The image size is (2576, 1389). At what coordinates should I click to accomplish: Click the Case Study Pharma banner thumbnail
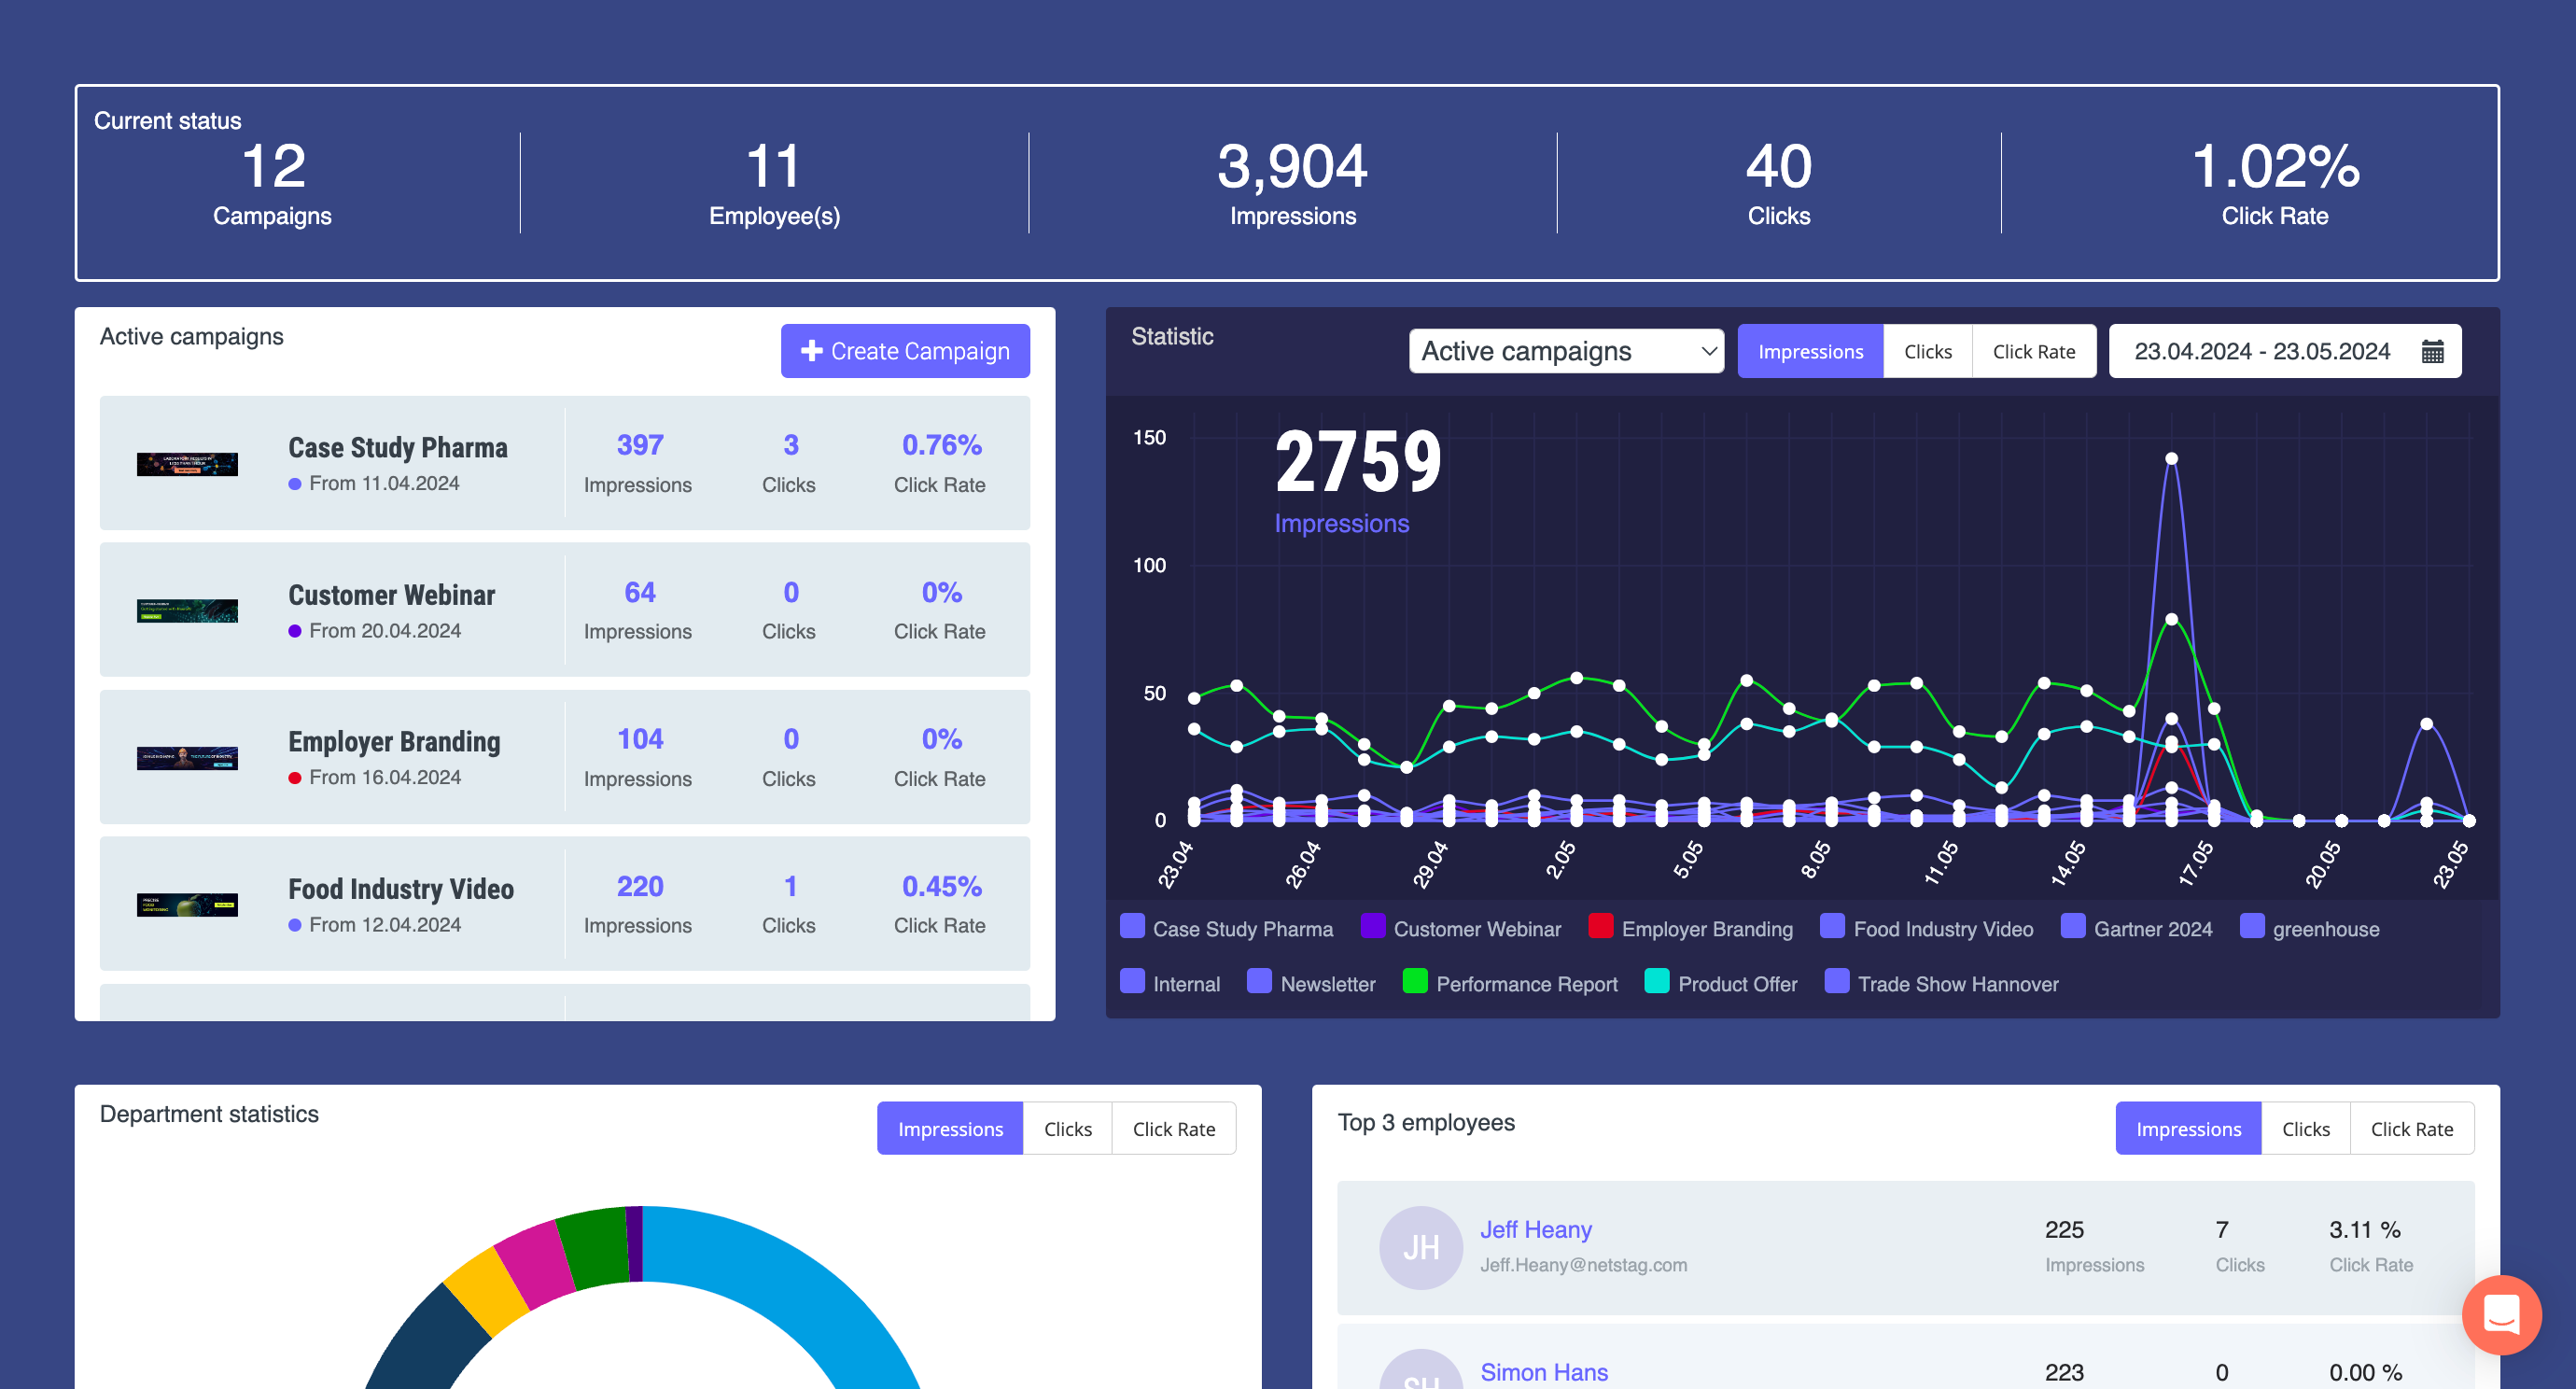(187, 464)
